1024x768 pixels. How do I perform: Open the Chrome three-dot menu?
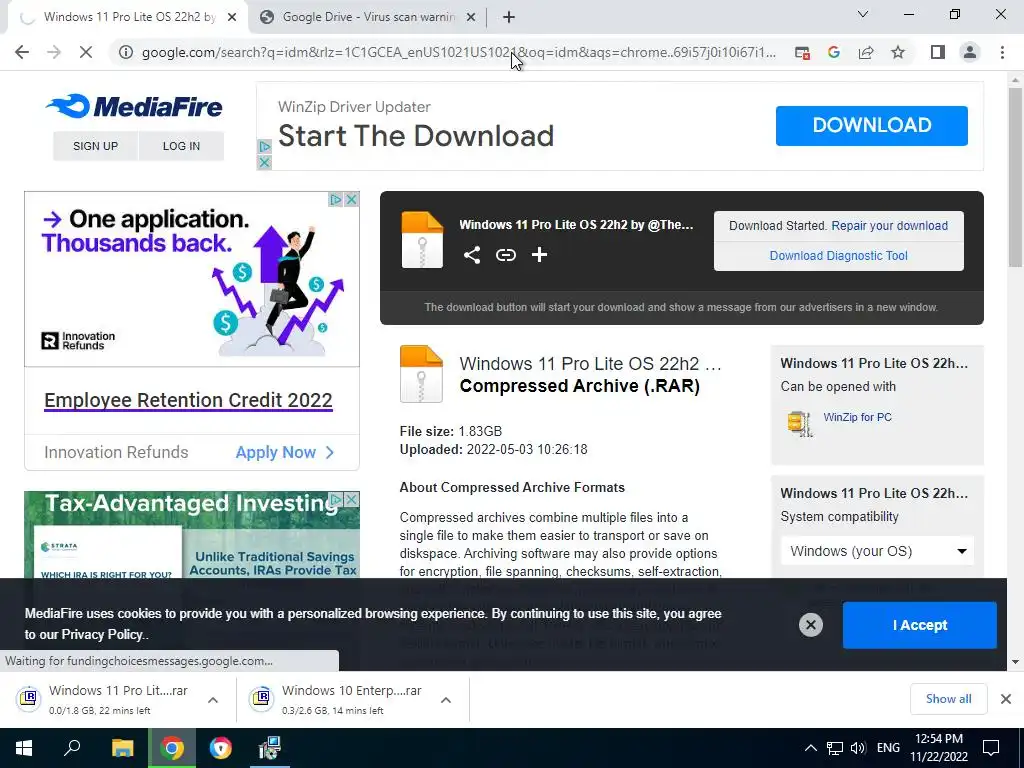pyautogui.click(x=1002, y=52)
